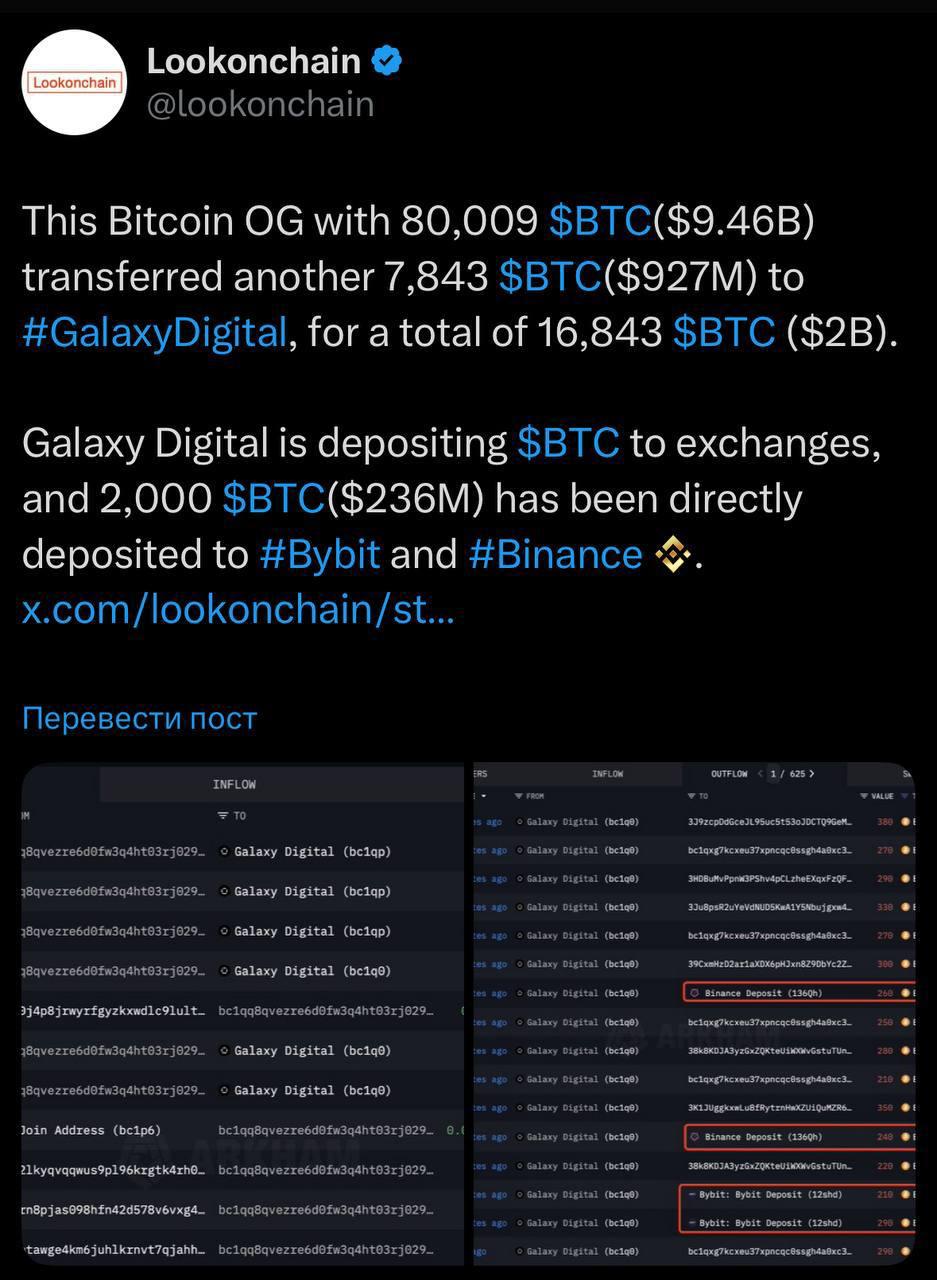Open the Lookonchain profile avatar
Image resolution: width=937 pixels, height=1280 pixels.
[72, 82]
